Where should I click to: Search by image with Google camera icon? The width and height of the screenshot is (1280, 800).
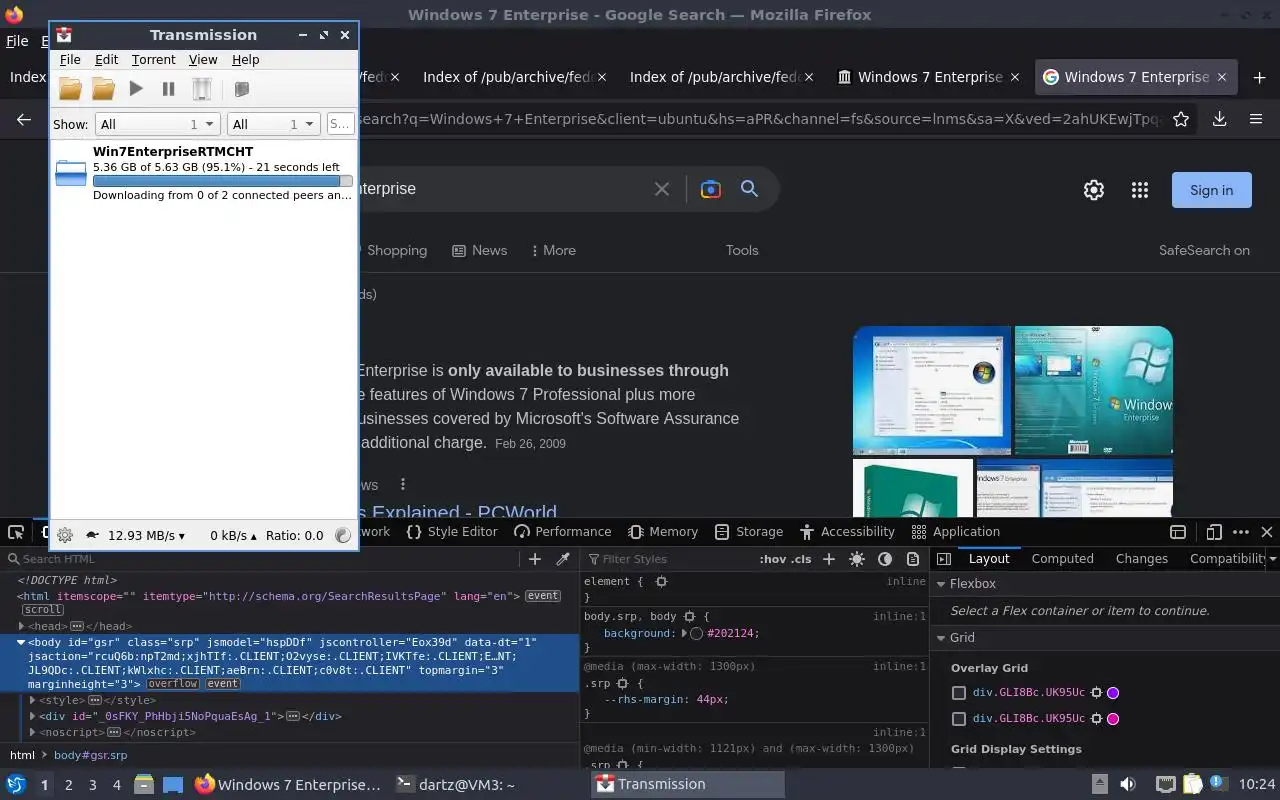point(711,189)
